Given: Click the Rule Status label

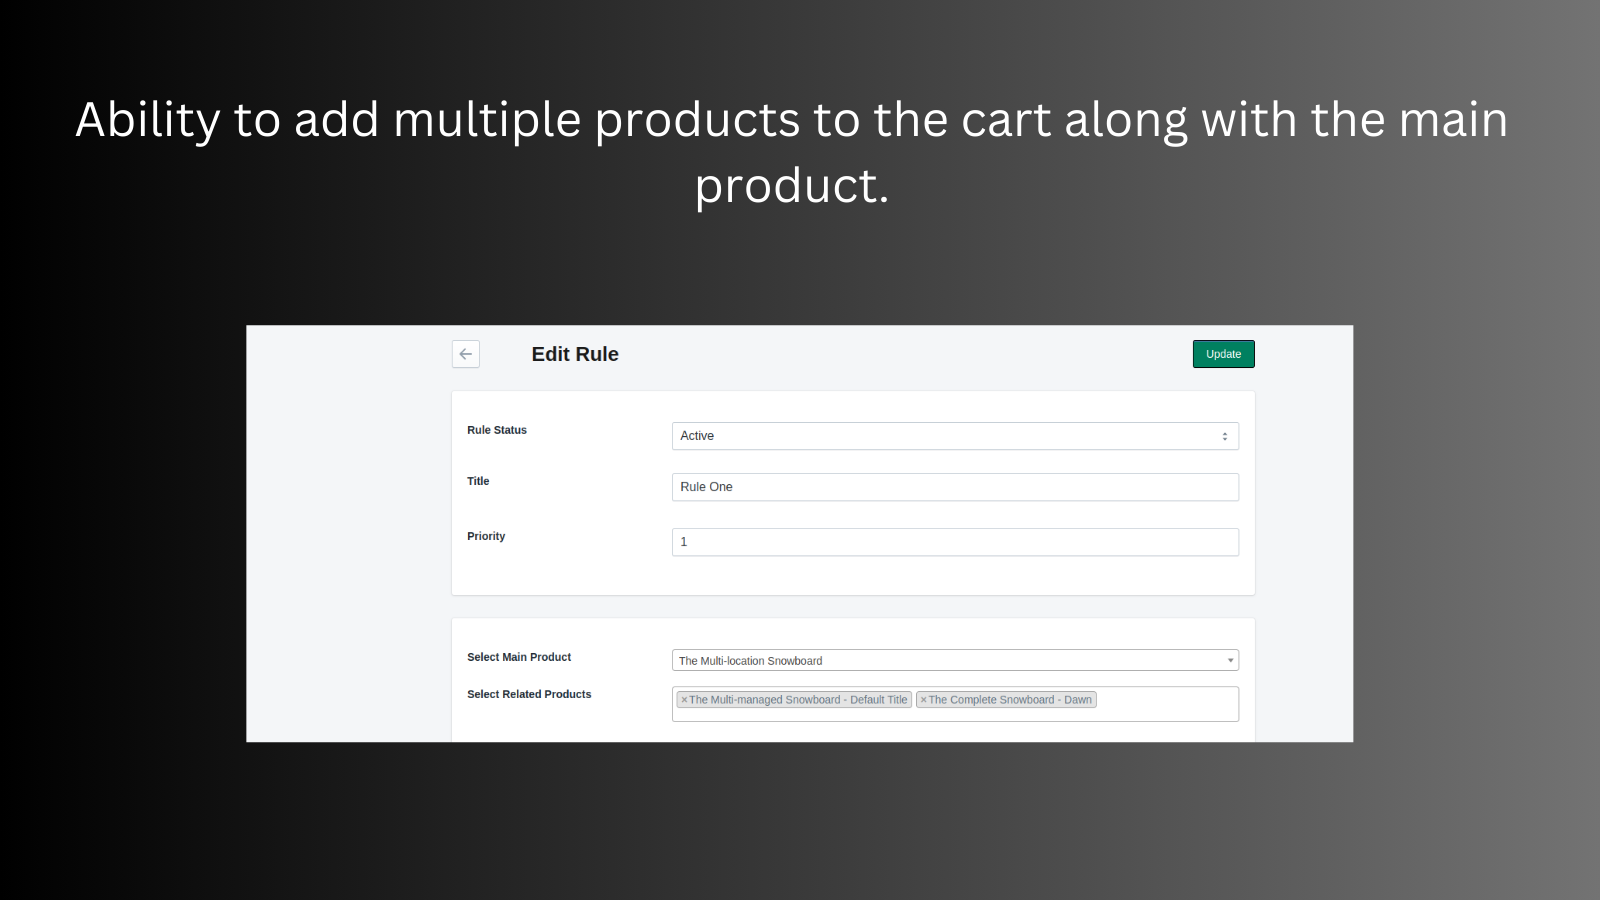Looking at the screenshot, I should [496, 430].
